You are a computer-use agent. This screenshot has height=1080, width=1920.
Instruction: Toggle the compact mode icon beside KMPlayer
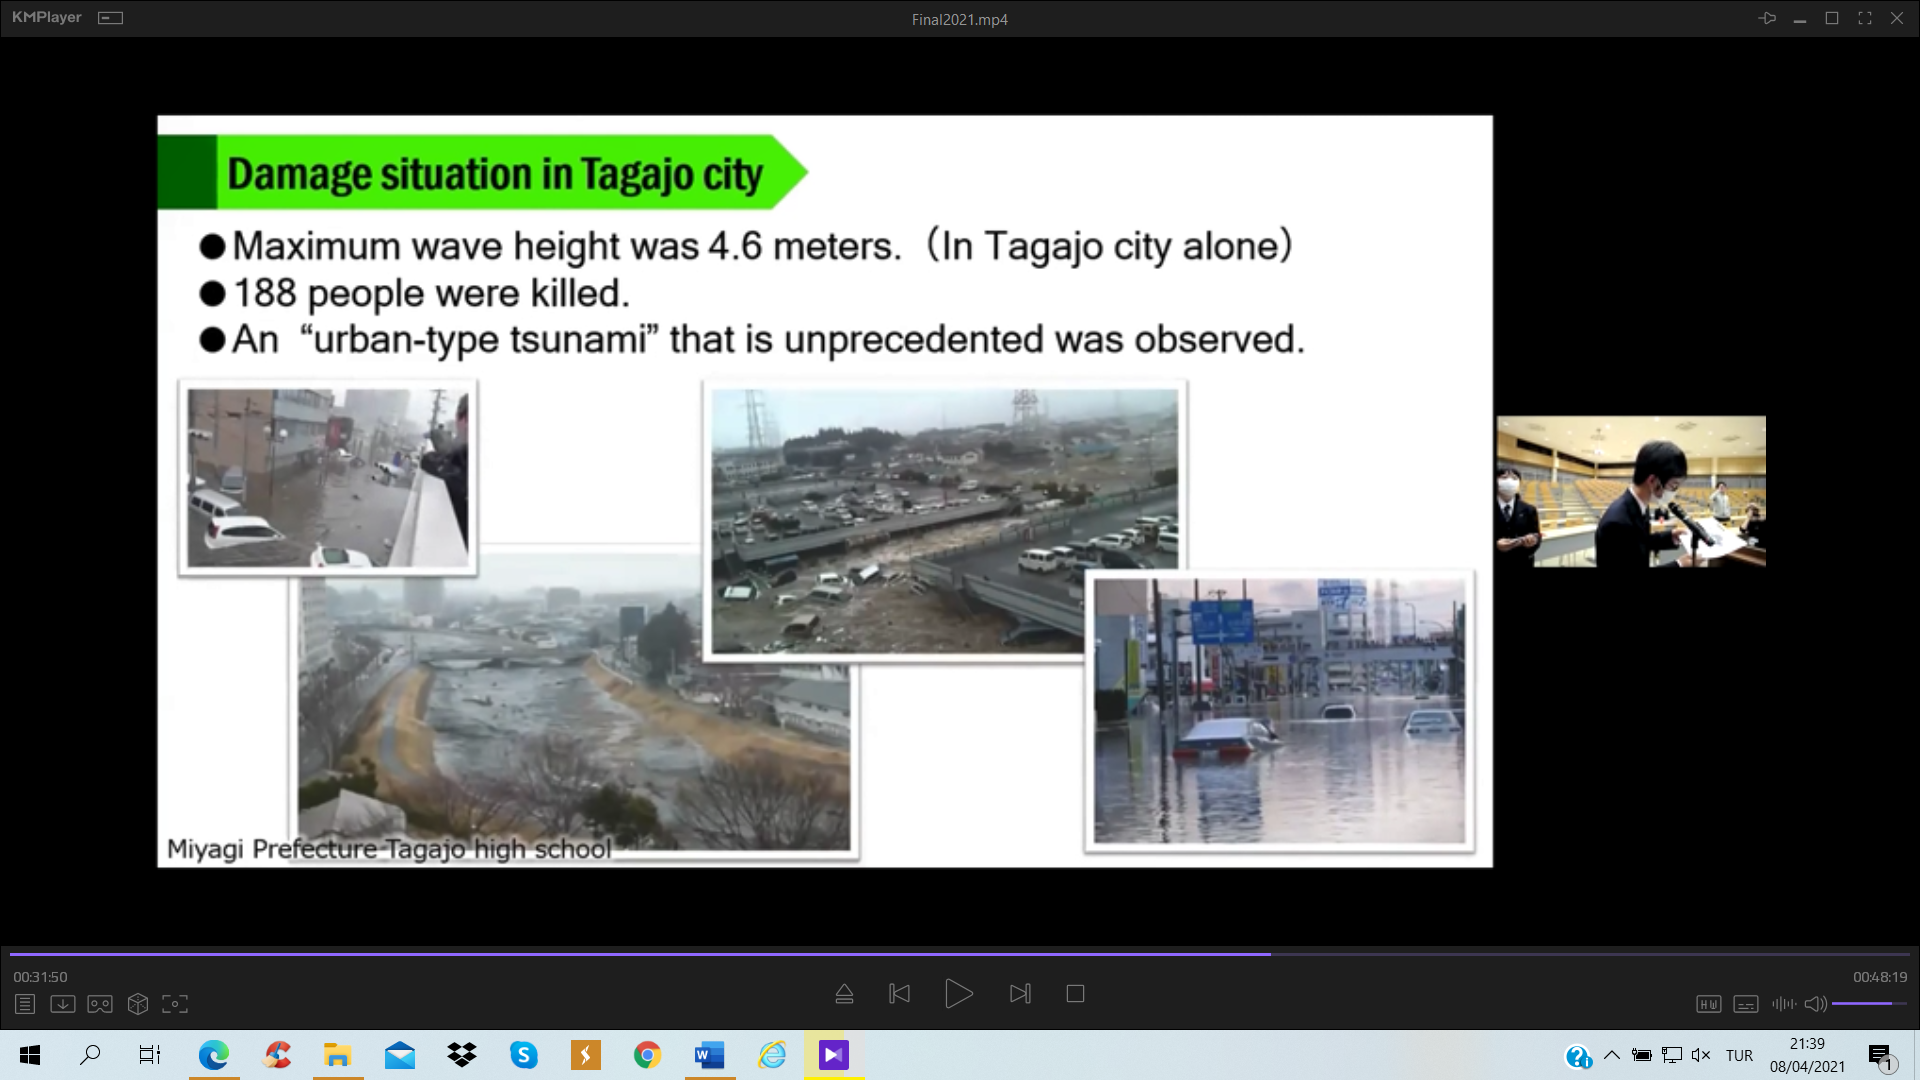pyautogui.click(x=110, y=18)
